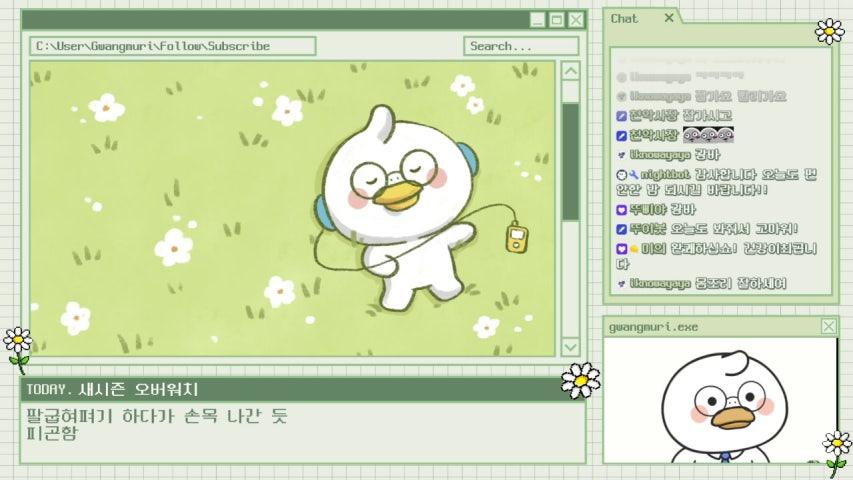
Task: Click the 오늘도 봐줘서 고마워! chat message
Action: [734, 229]
